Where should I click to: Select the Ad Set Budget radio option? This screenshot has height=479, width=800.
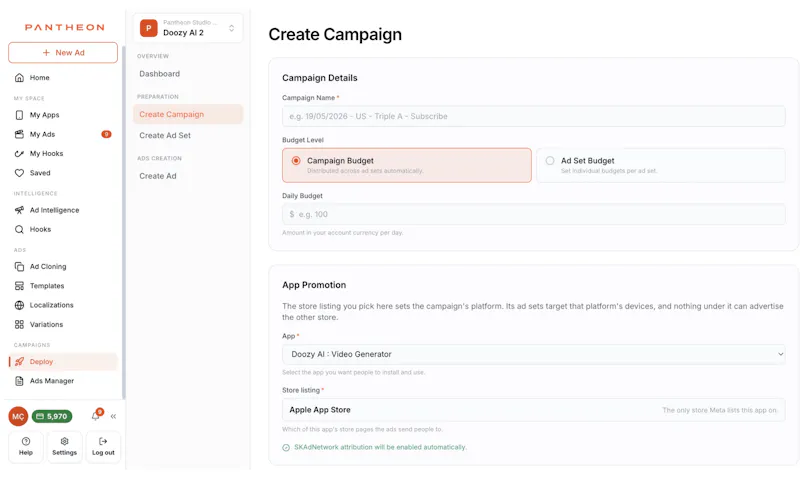[x=661, y=165]
